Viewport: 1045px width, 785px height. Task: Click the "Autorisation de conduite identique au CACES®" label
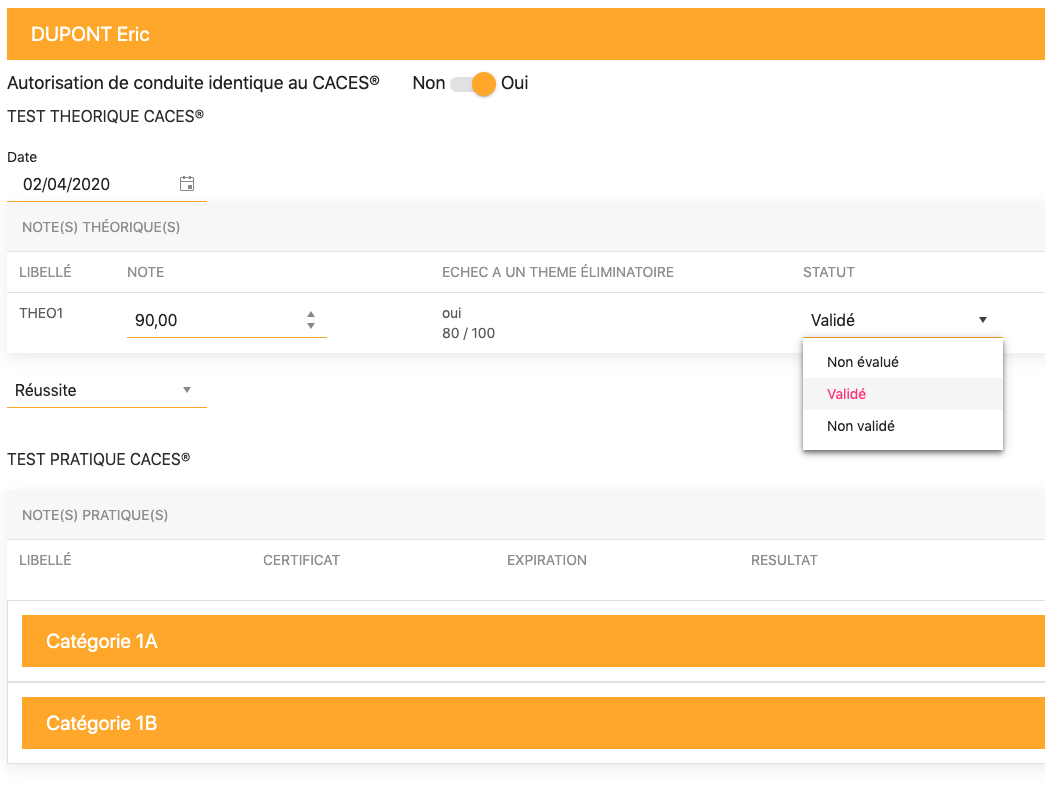193,83
